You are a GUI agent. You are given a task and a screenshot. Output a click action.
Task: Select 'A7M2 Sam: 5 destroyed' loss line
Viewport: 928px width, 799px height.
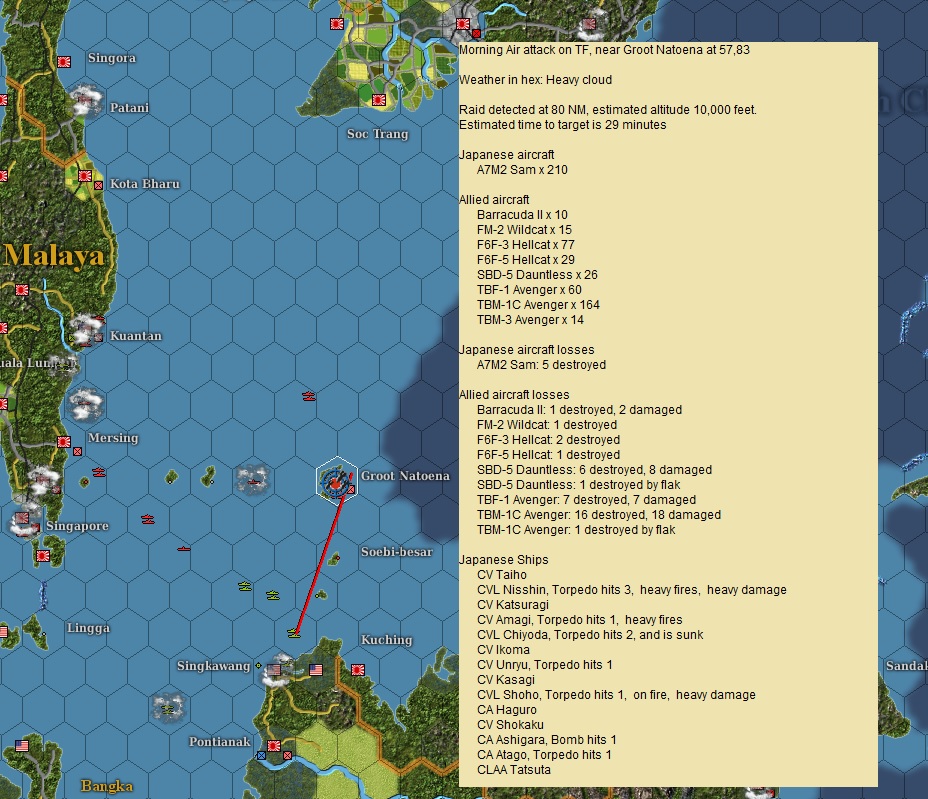click(x=541, y=365)
